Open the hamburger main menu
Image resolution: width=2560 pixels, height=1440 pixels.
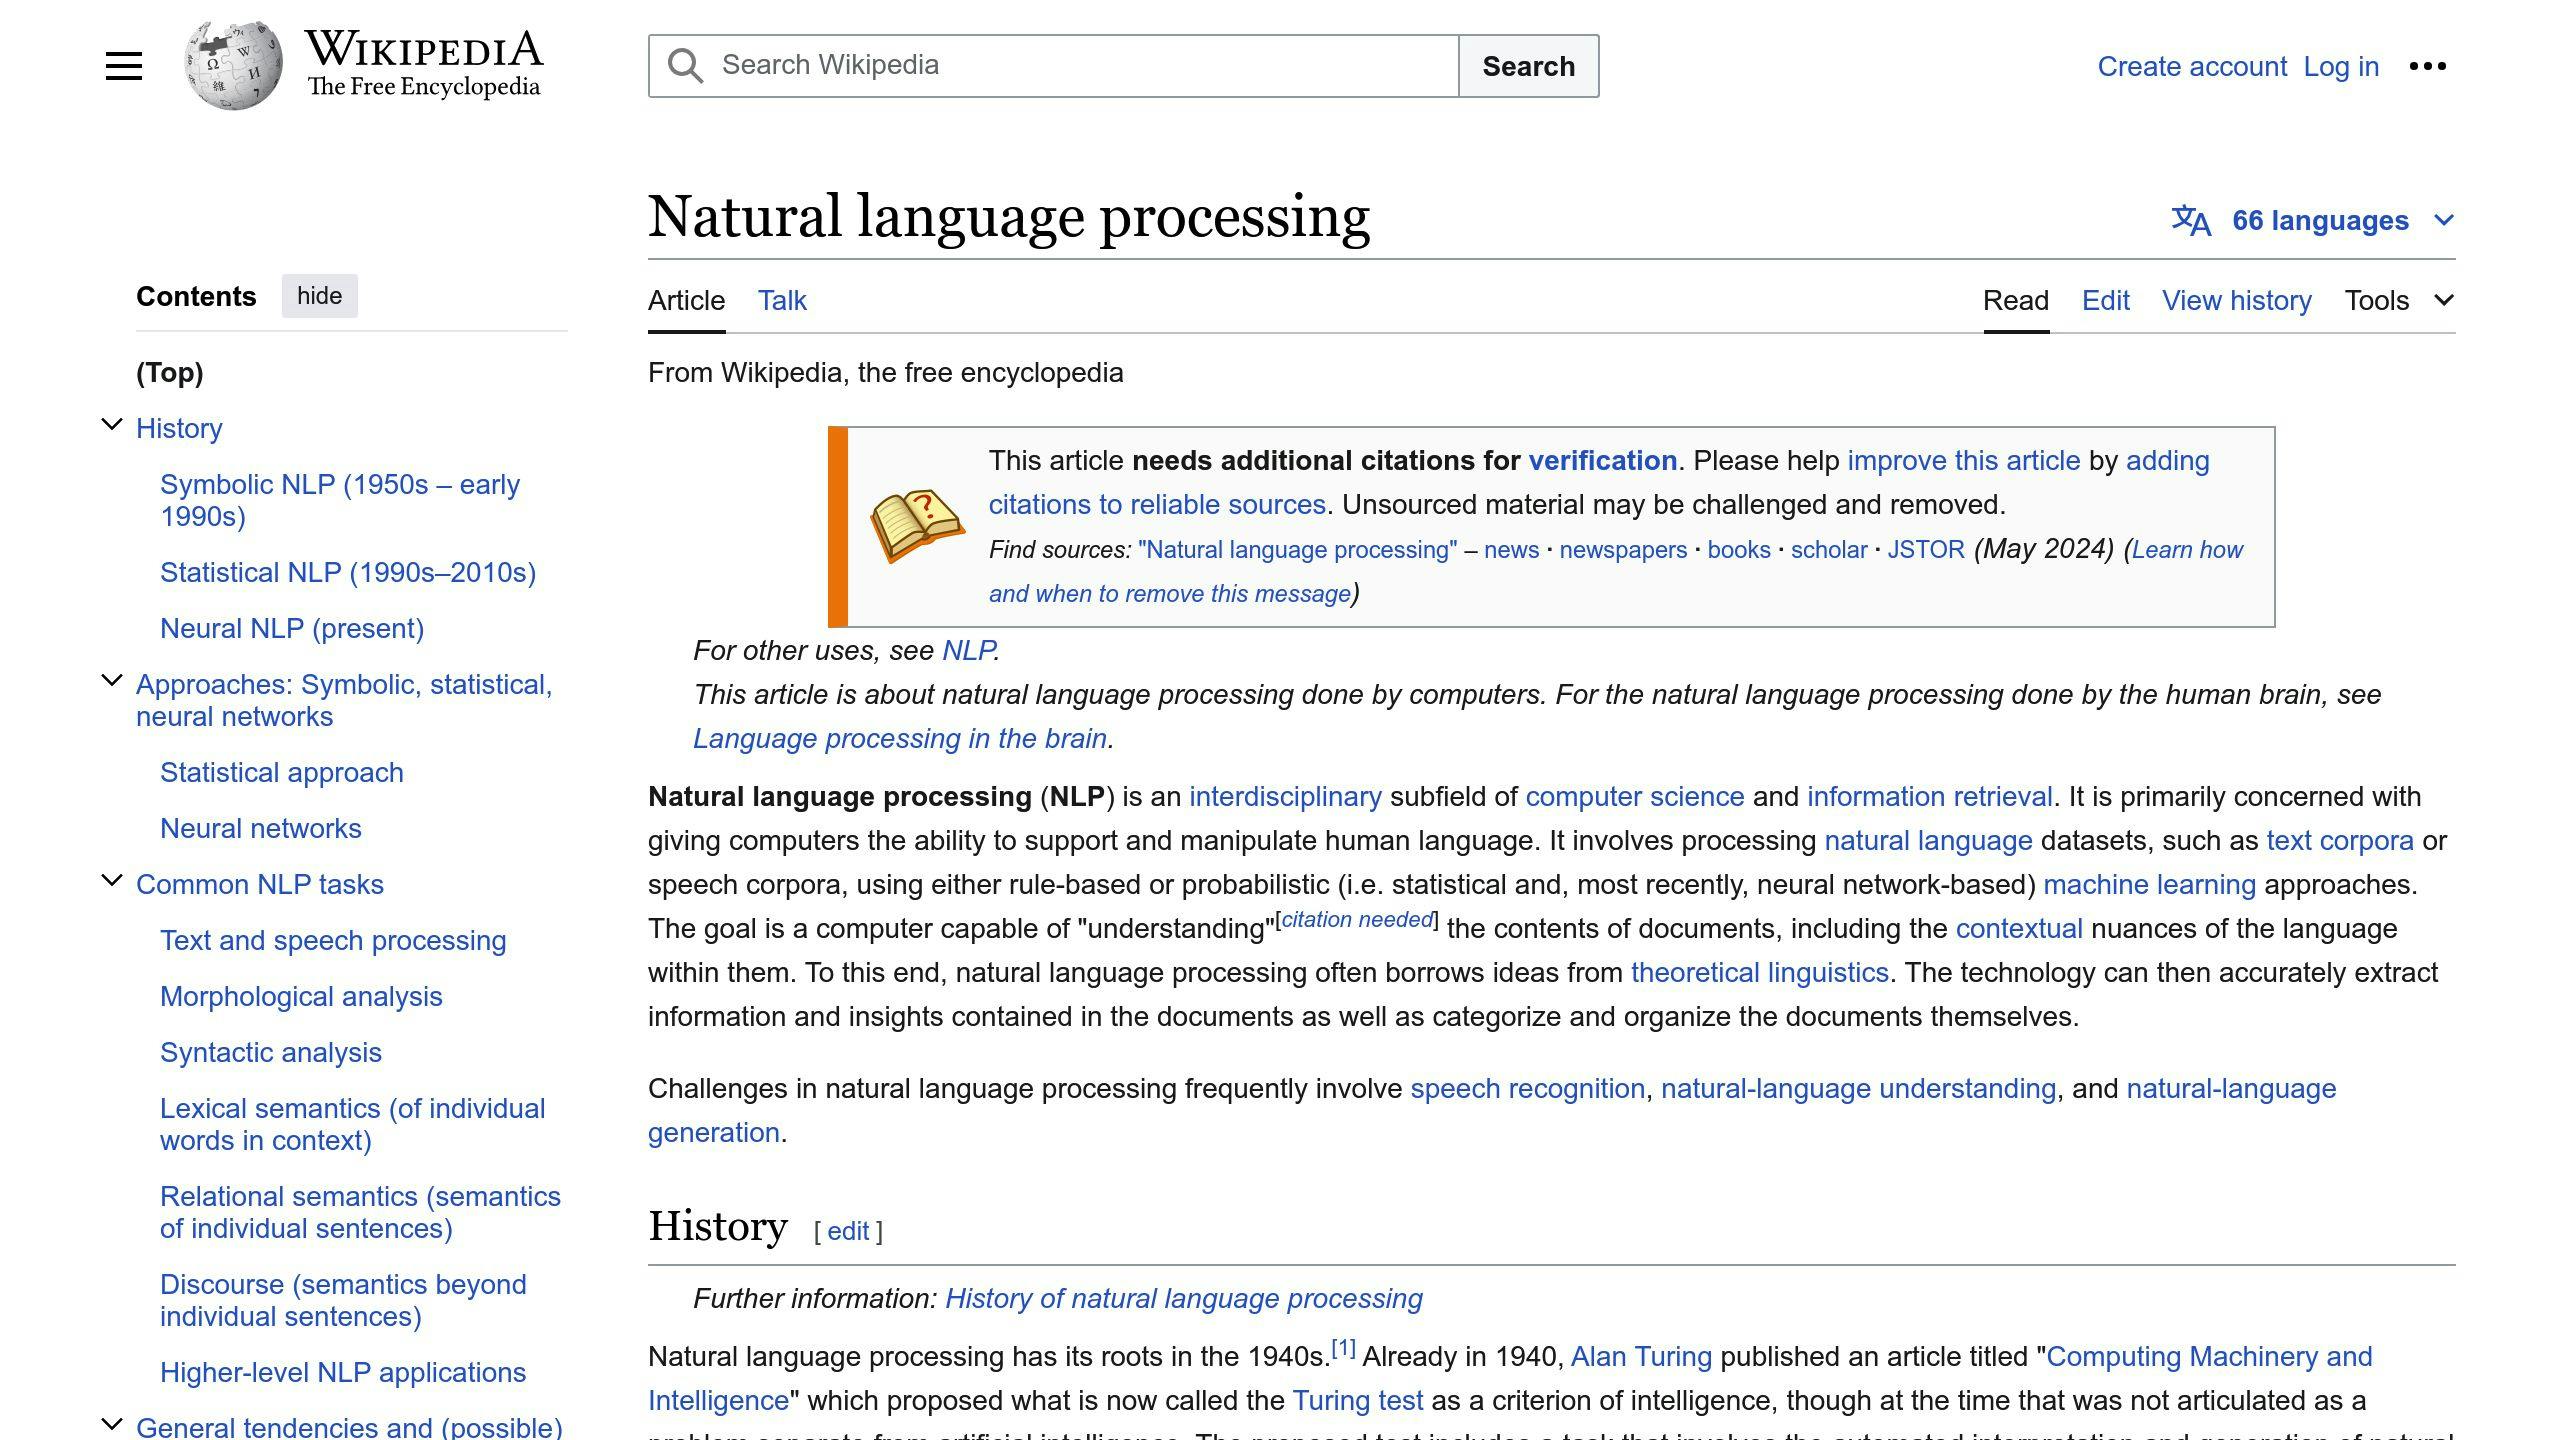tap(124, 66)
